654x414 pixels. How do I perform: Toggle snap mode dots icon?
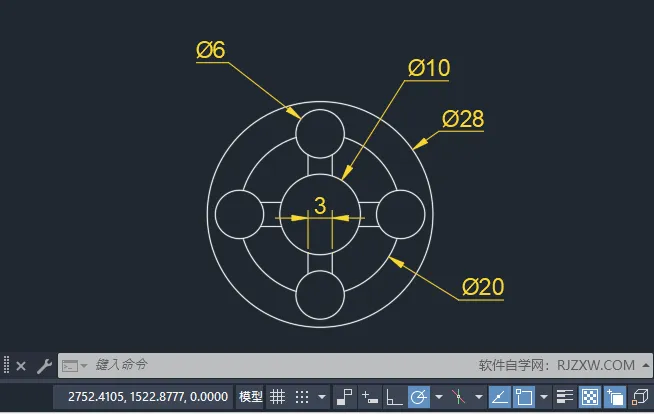click(x=302, y=397)
